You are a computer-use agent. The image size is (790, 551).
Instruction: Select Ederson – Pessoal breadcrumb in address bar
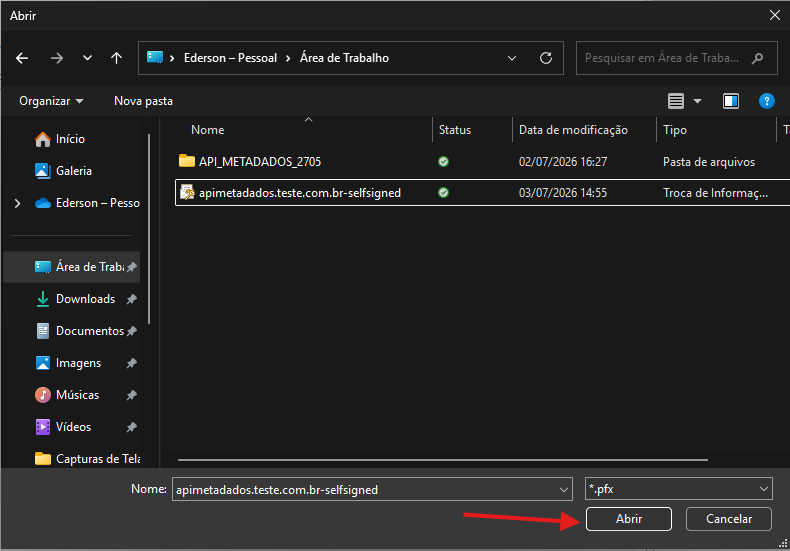click(230, 58)
